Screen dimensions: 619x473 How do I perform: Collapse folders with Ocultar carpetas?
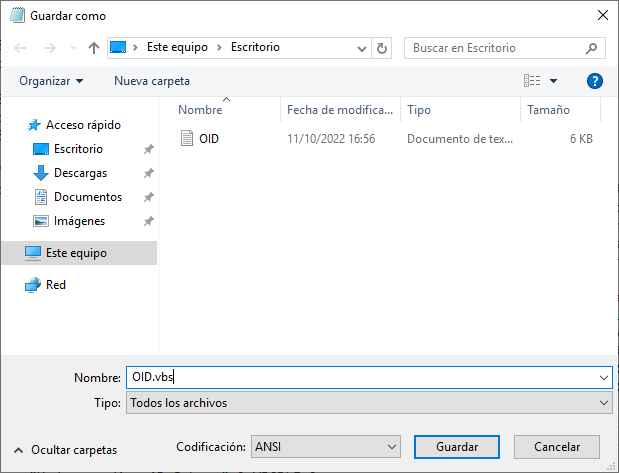tap(66, 450)
